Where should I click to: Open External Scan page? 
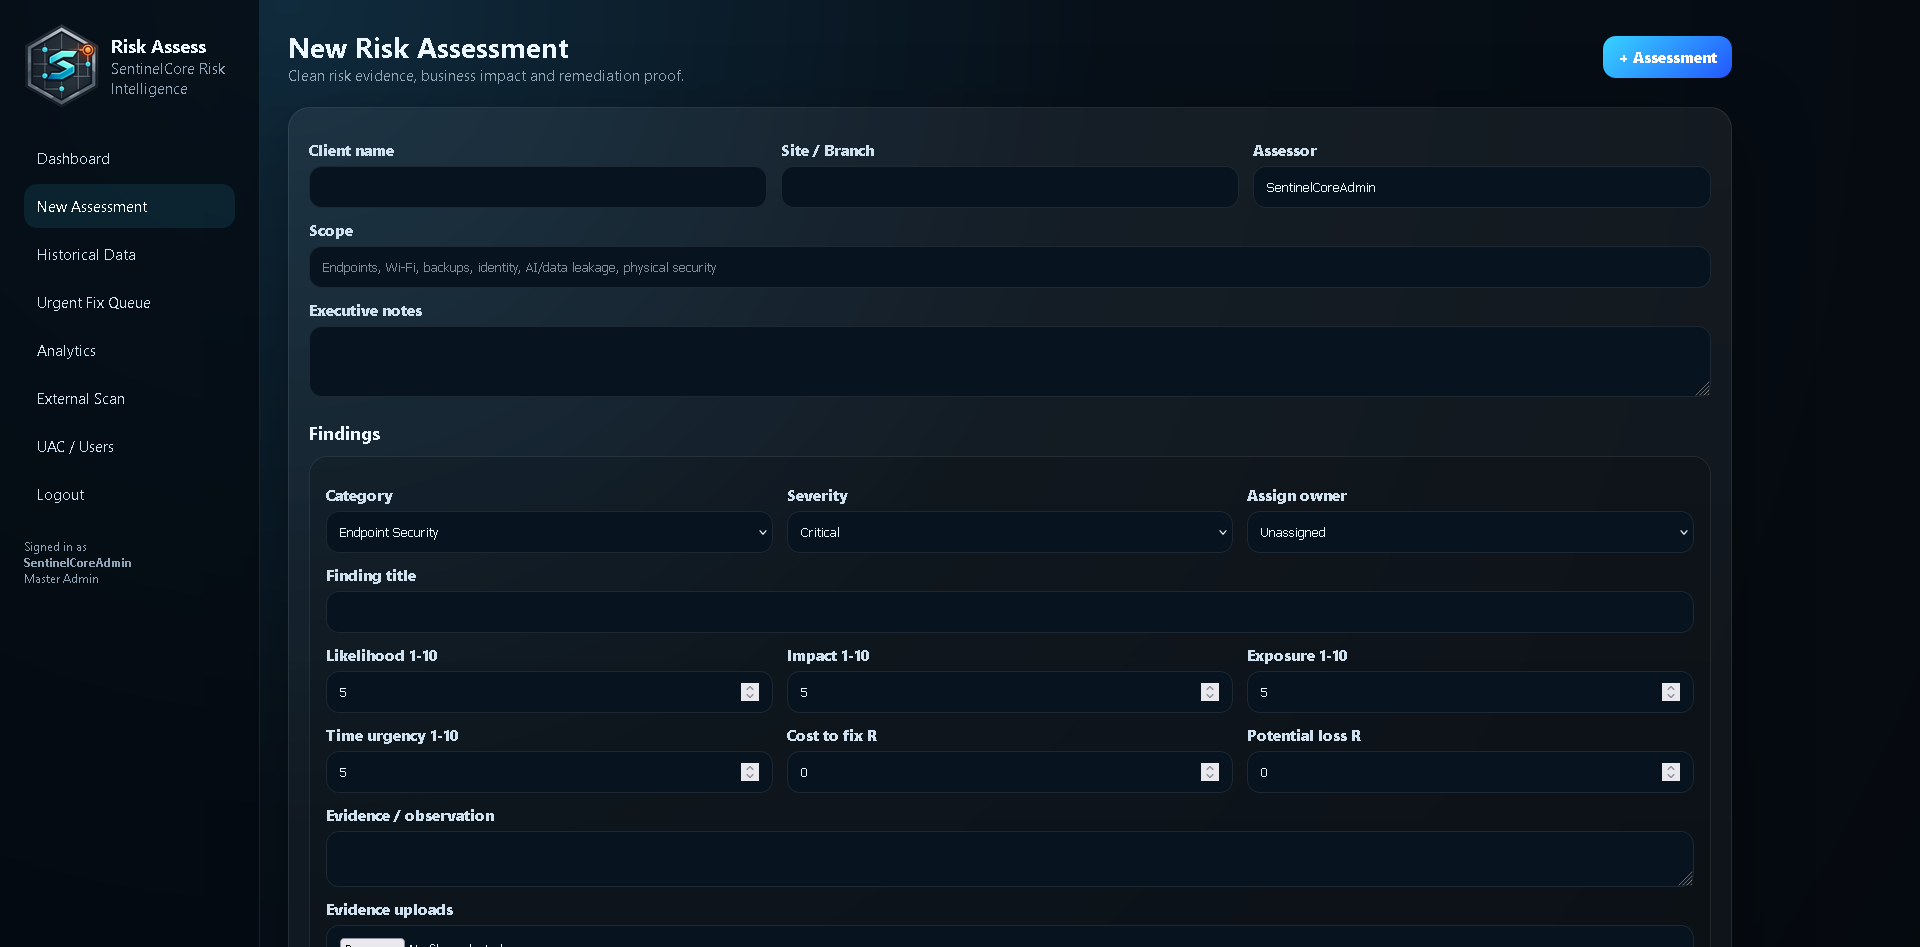[x=129, y=399]
